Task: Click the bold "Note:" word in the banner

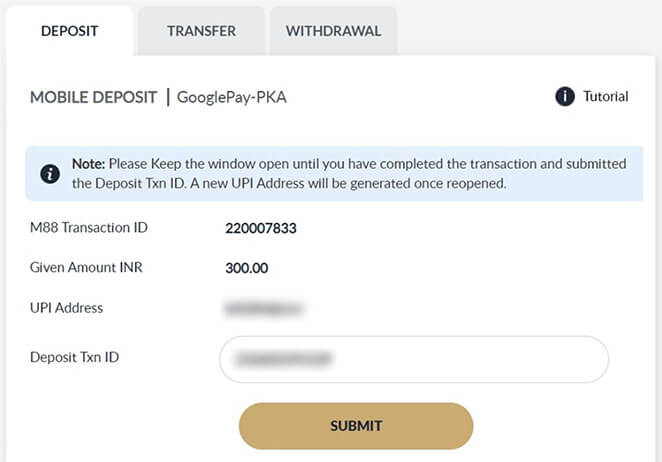Action: coord(88,163)
